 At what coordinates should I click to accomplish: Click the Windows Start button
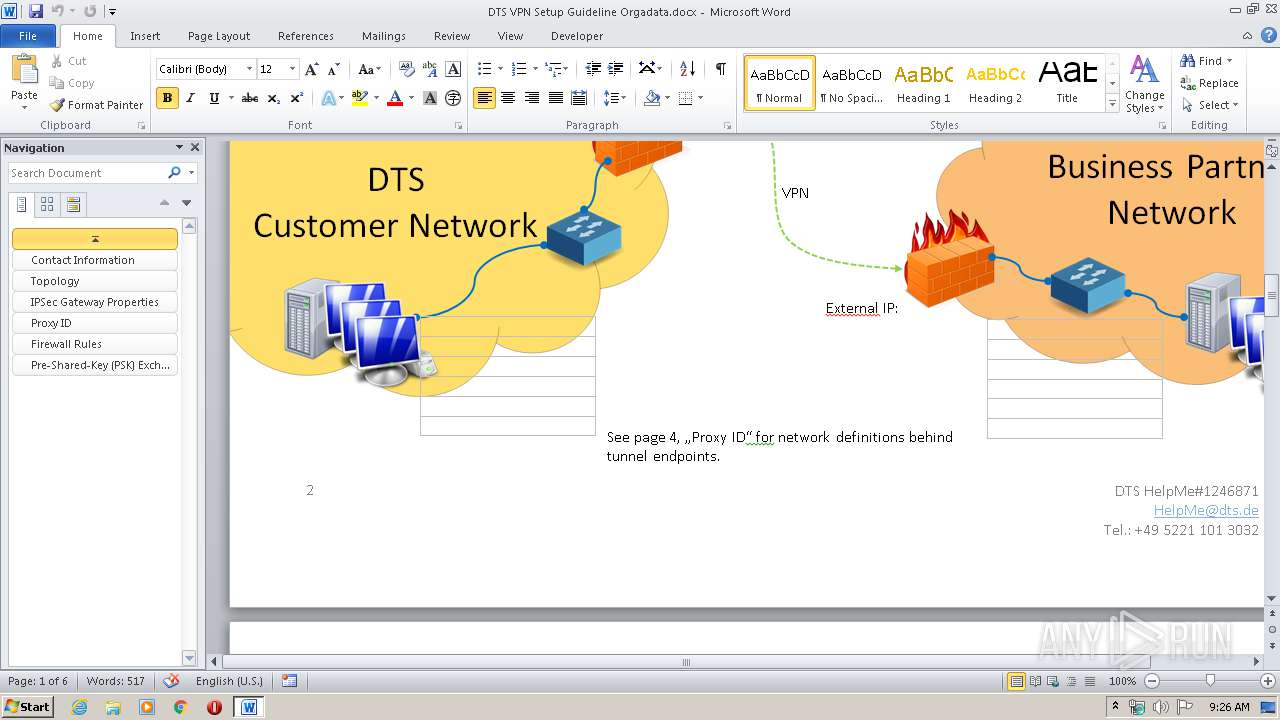pos(27,706)
